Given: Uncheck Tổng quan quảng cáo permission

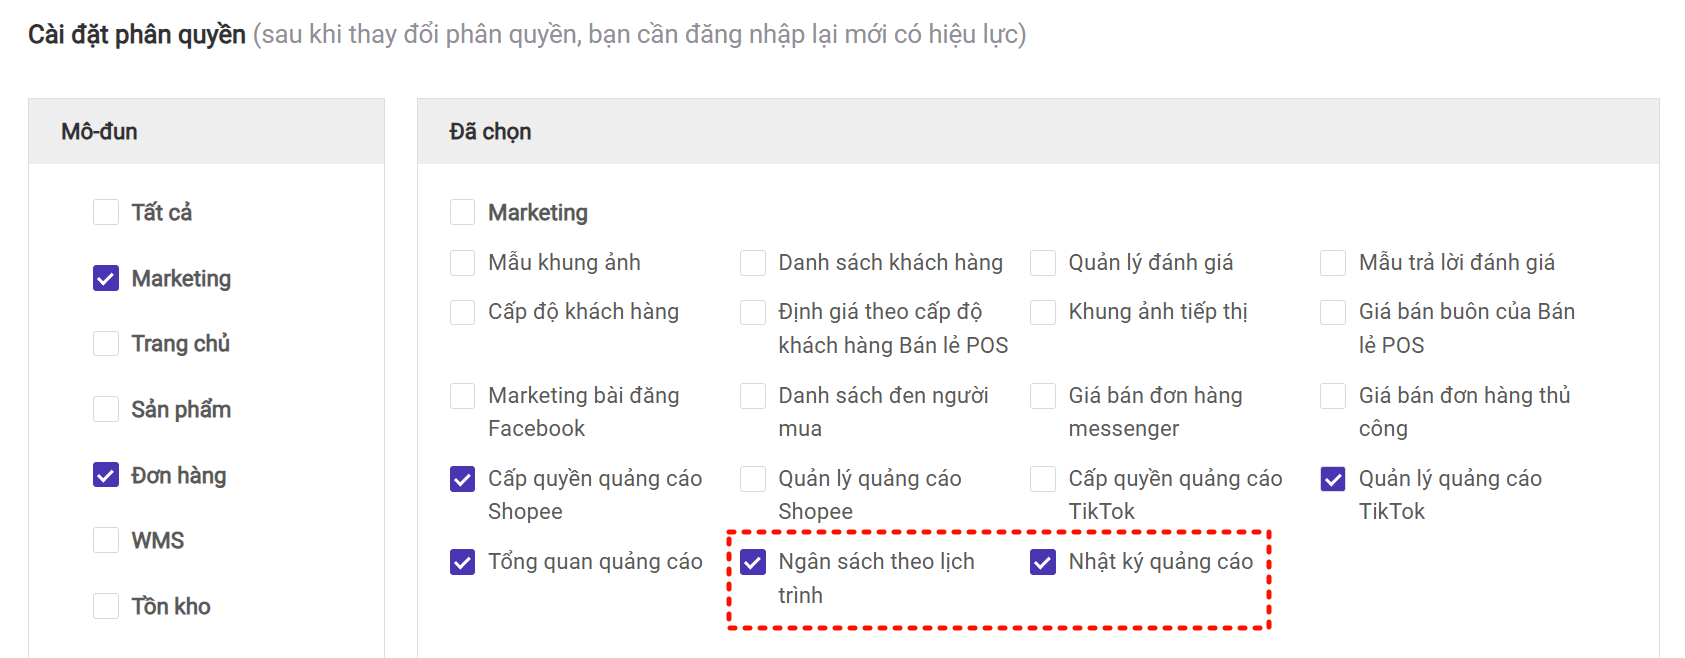Looking at the screenshot, I should 462,562.
